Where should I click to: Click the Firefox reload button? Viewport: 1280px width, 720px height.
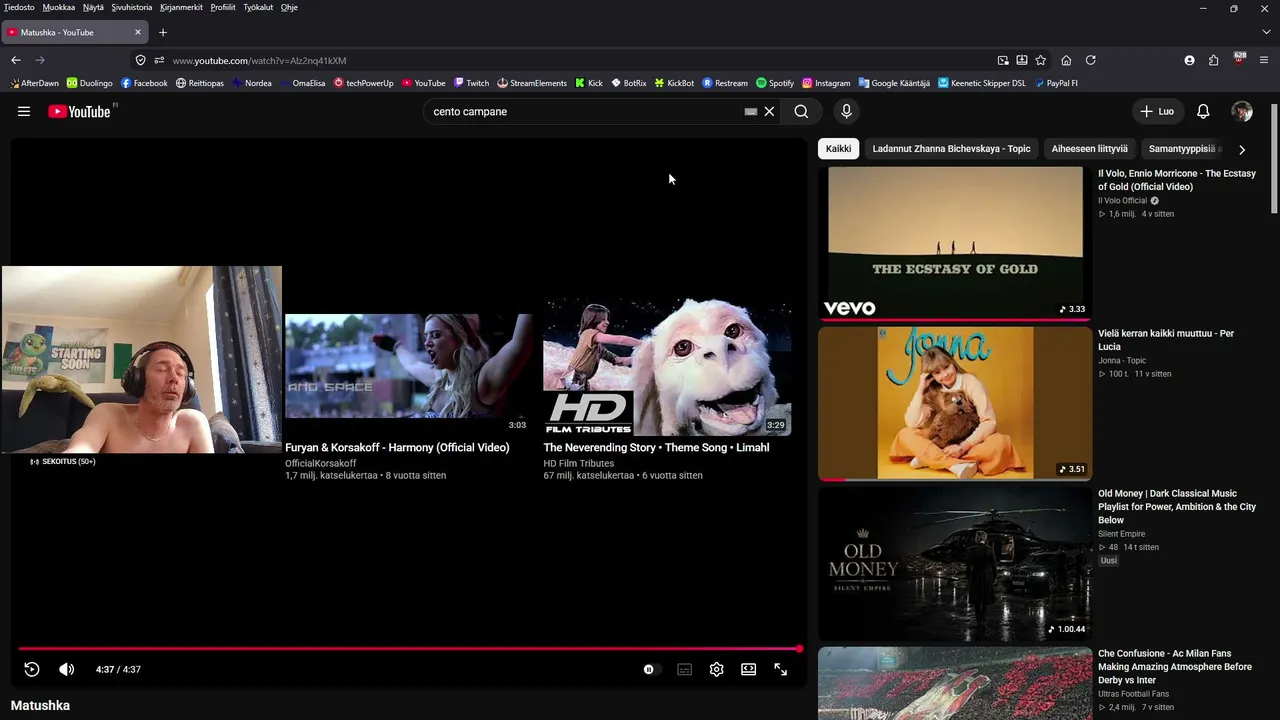tap(1091, 60)
